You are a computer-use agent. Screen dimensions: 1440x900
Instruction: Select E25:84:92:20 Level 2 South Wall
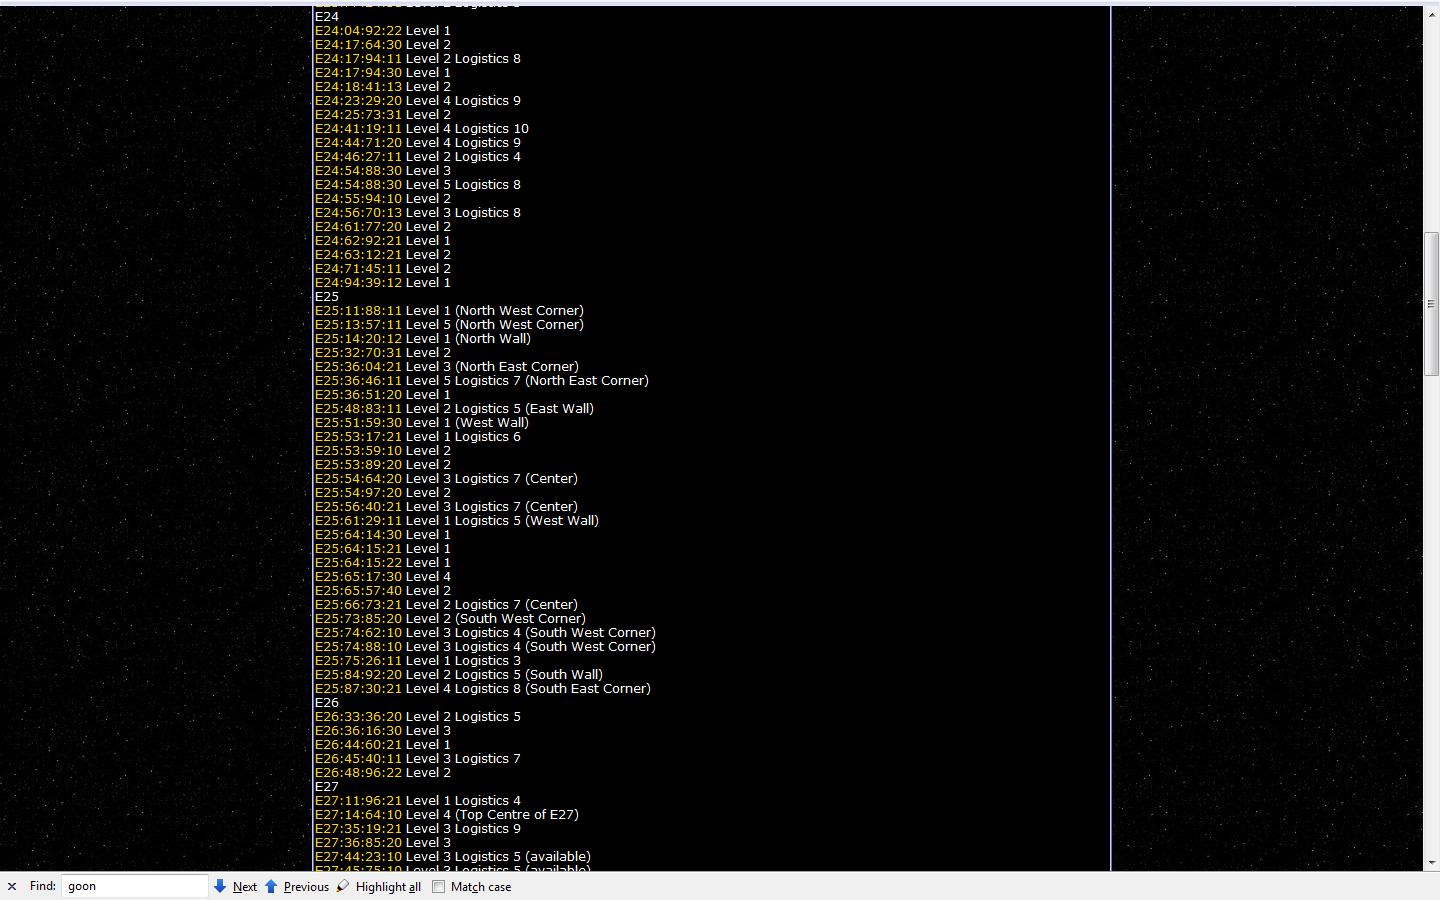(459, 674)
